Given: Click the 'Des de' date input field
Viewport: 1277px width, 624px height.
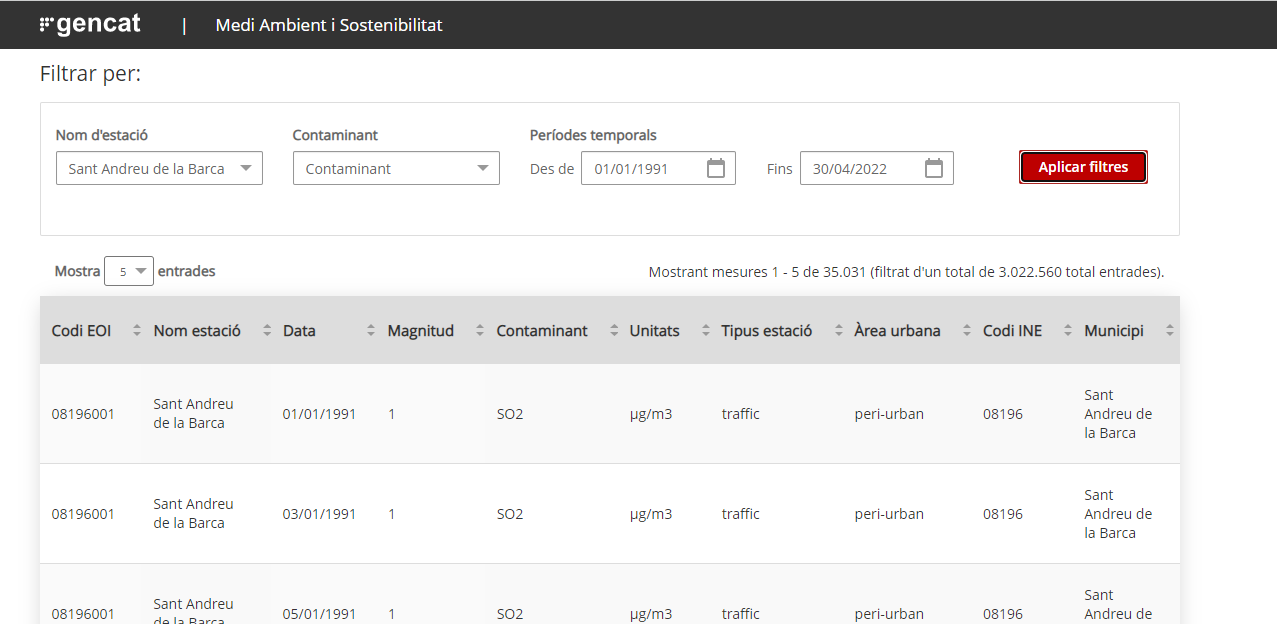Looking at the screenshot, I should click(x=645, y=169).
